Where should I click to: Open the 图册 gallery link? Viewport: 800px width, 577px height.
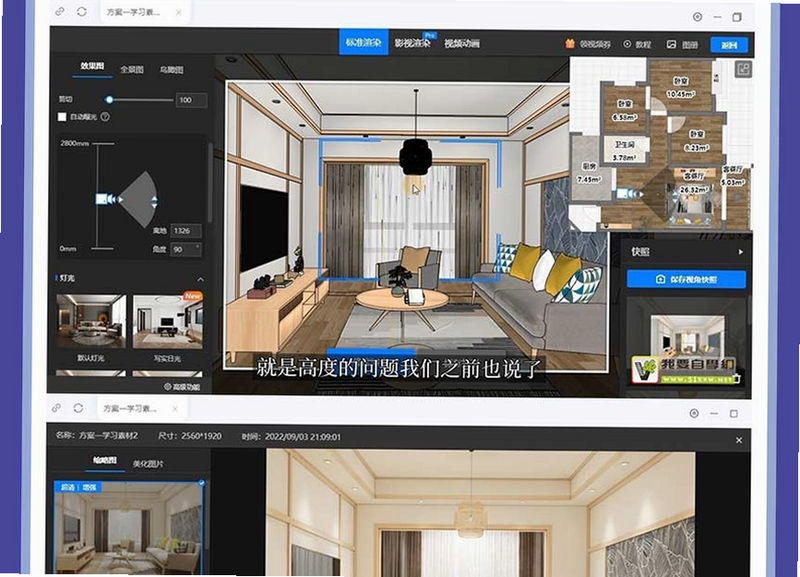(x=682, y=45)
